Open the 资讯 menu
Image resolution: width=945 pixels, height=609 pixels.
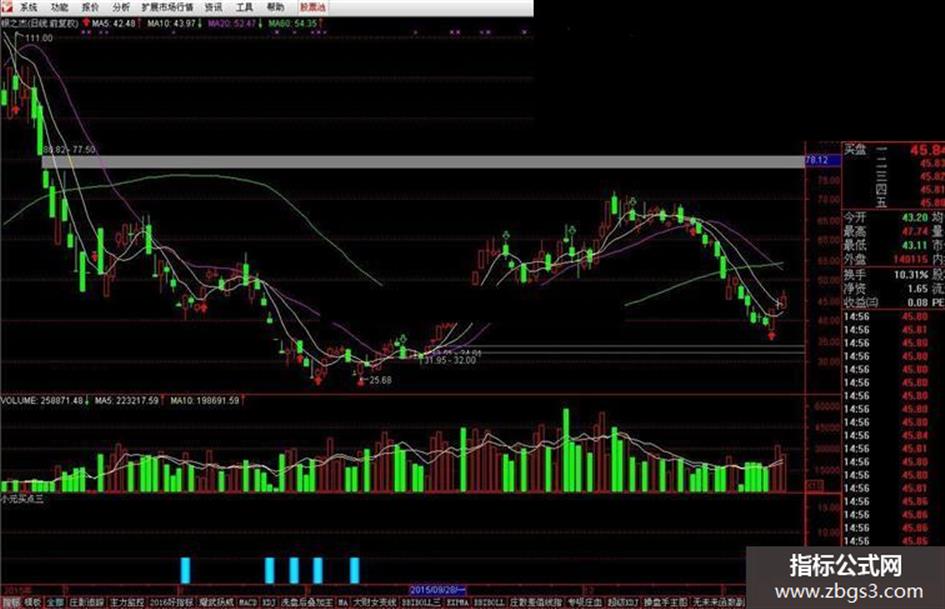pos(213,7)
